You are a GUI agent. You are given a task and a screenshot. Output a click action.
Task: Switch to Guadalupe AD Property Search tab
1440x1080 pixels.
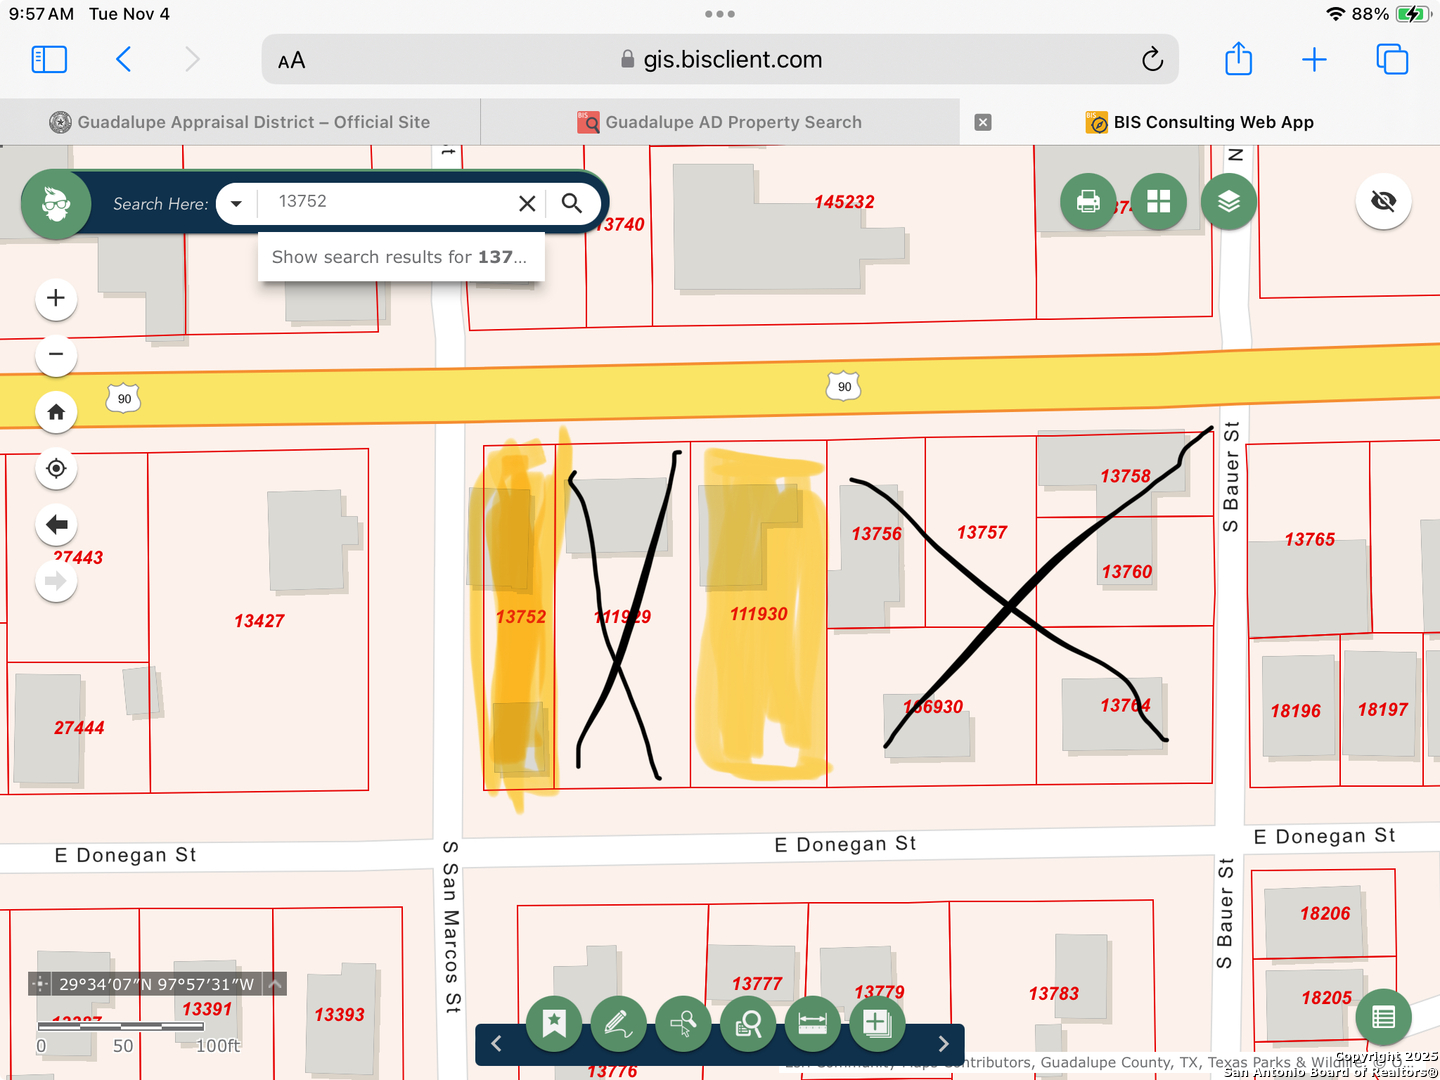(720, 122)
